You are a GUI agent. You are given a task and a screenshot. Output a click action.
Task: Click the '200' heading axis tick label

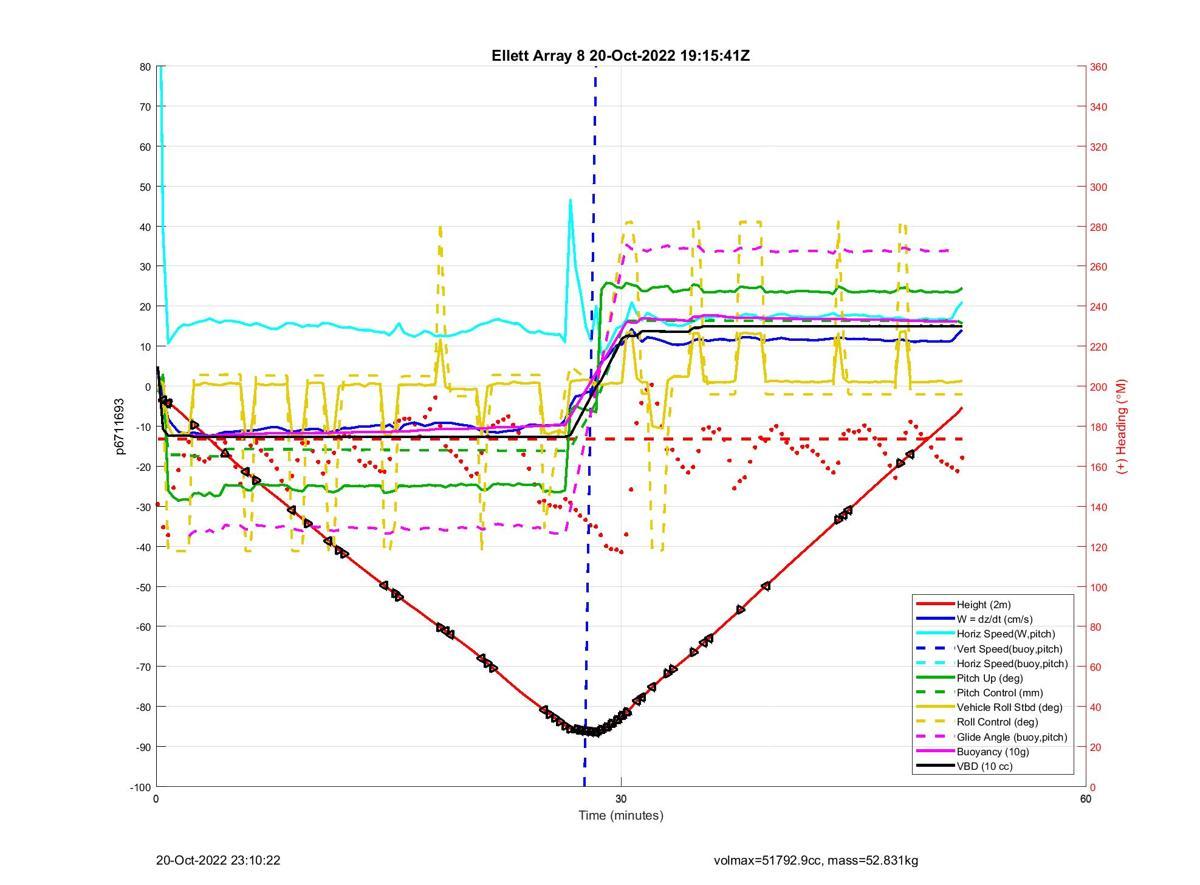1098,387
